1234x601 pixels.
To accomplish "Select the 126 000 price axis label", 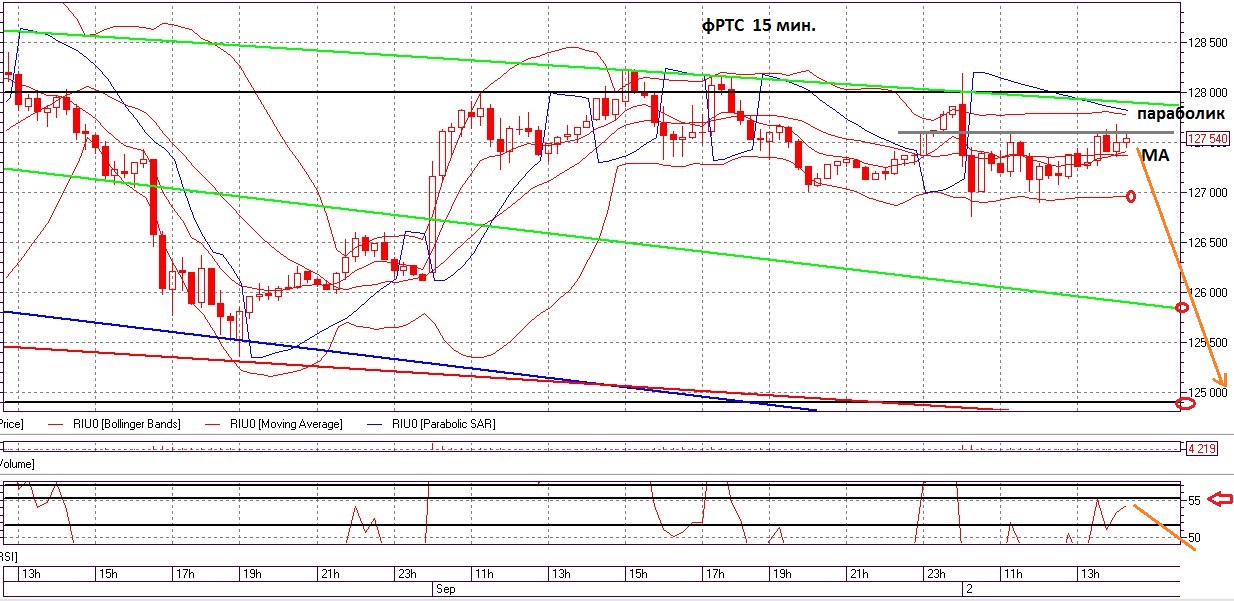I will 1209,292.
